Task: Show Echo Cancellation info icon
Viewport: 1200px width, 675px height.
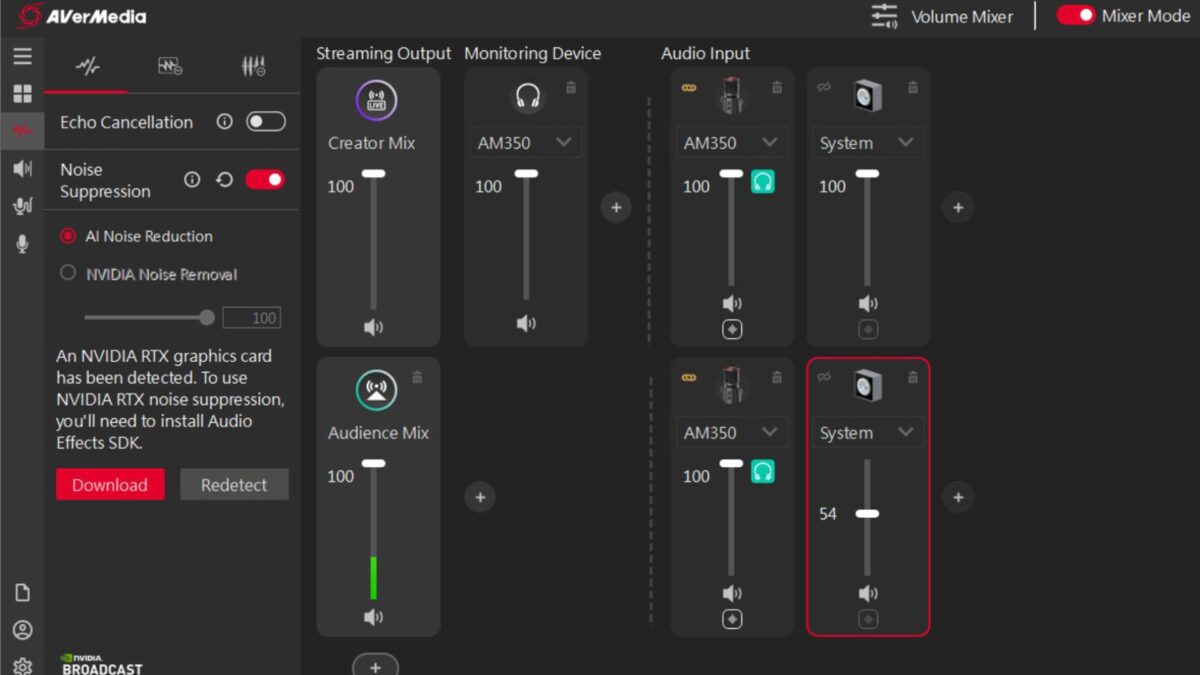Action: click(x=224, y=121)
